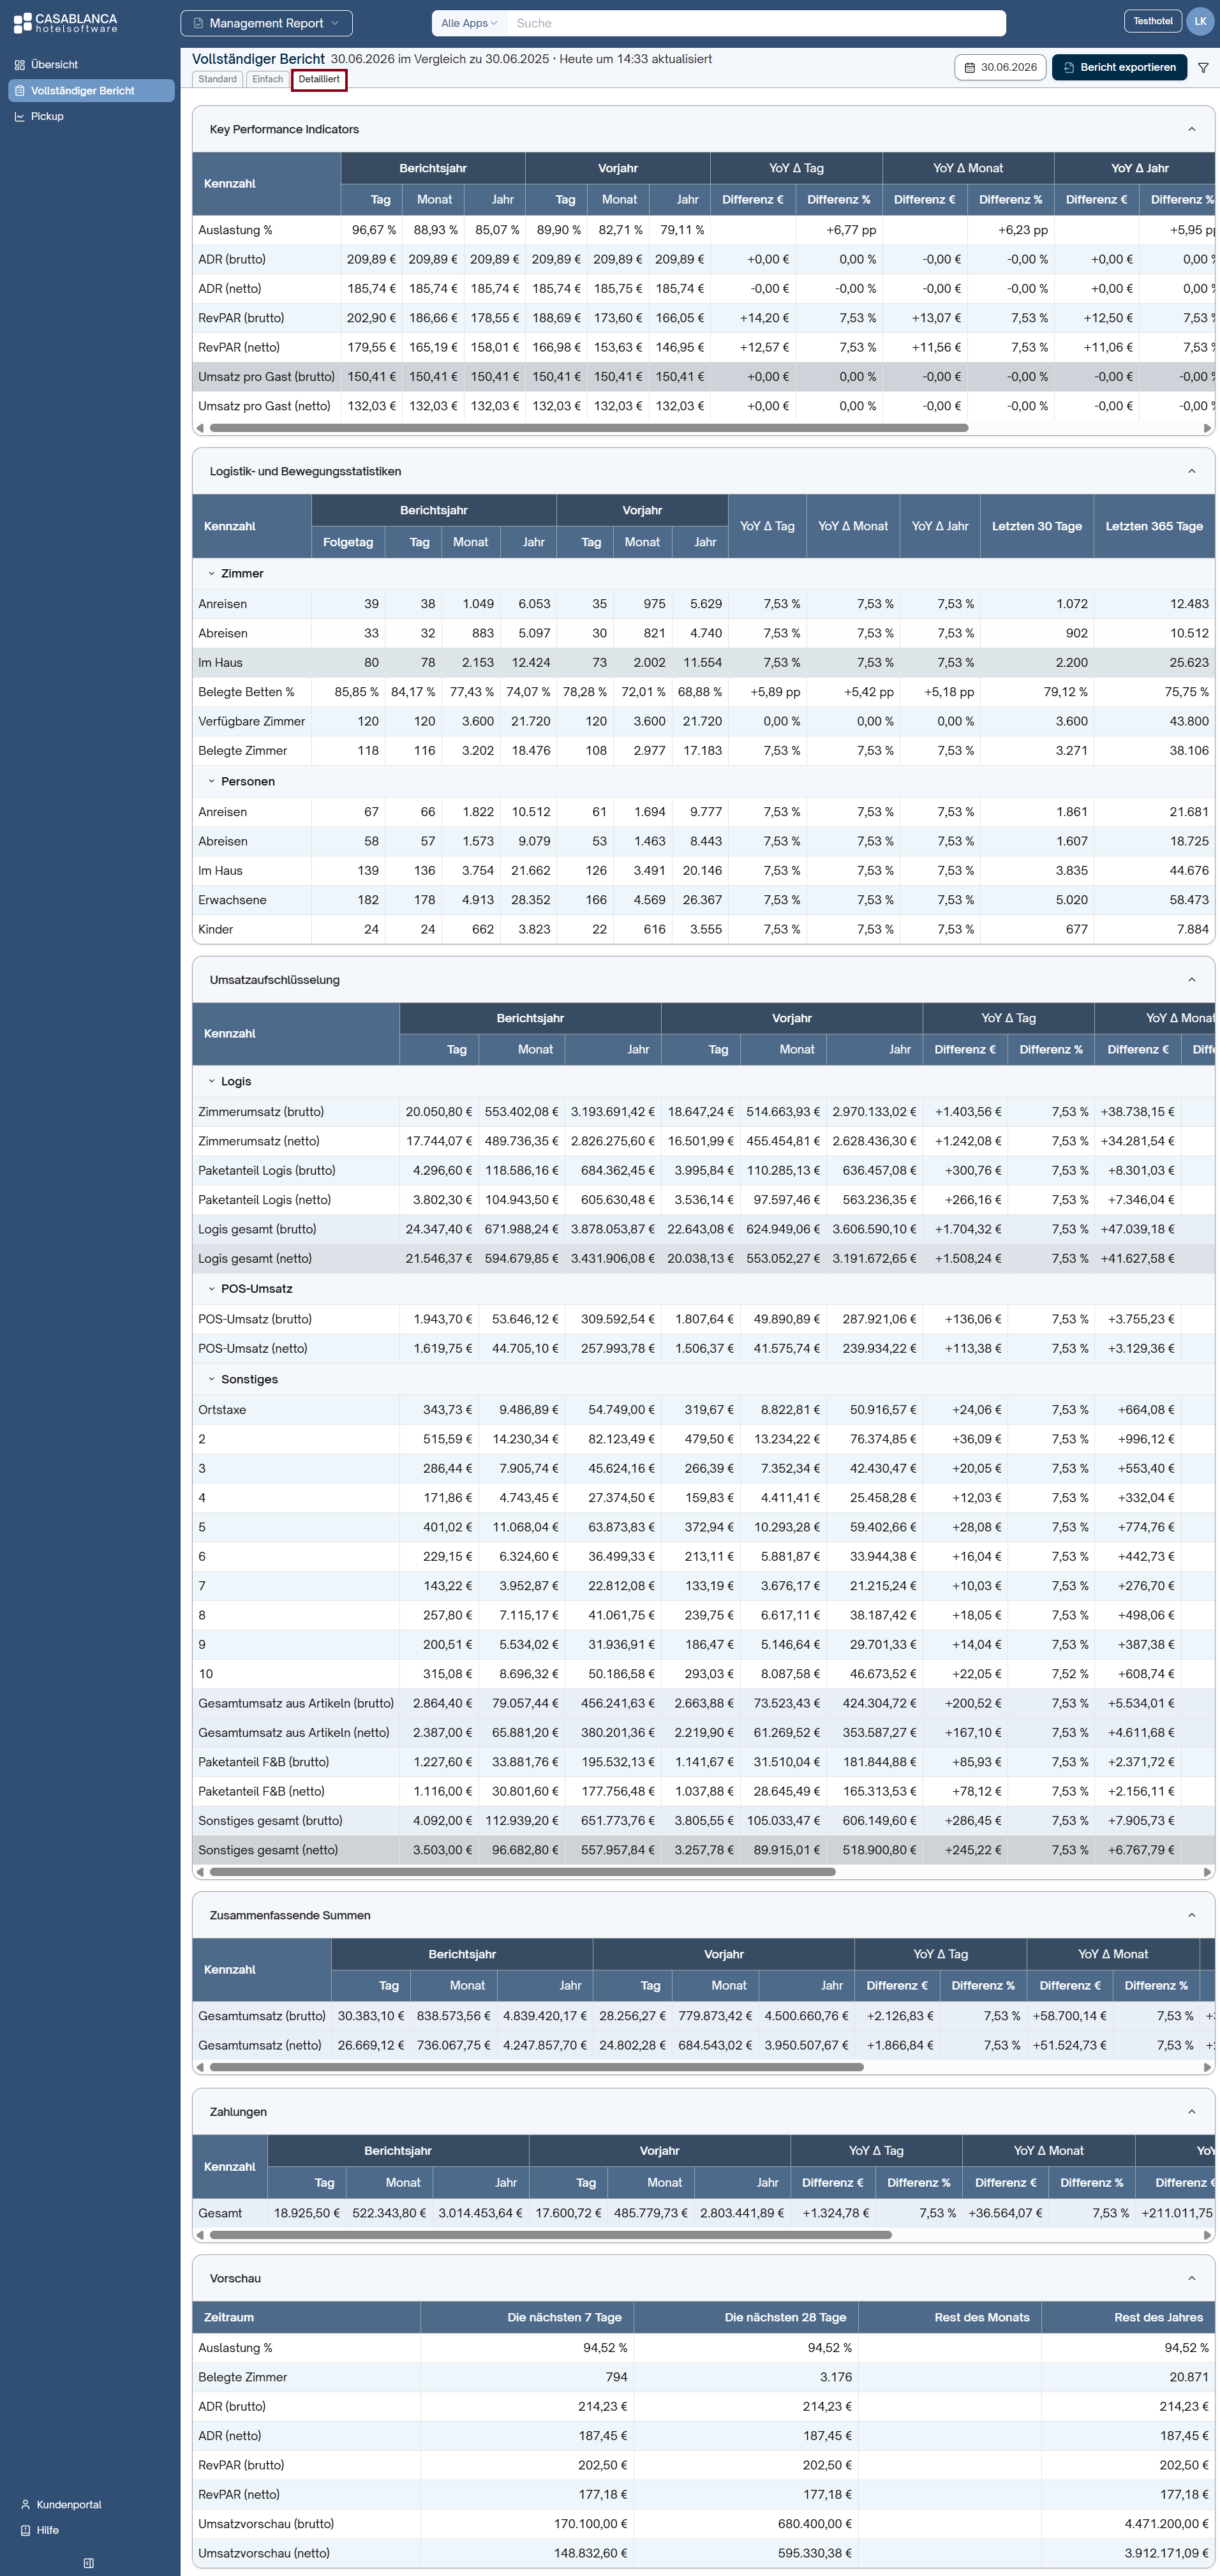
Task: Collapse the Logis row group
Action: (x=211, y=1082)
